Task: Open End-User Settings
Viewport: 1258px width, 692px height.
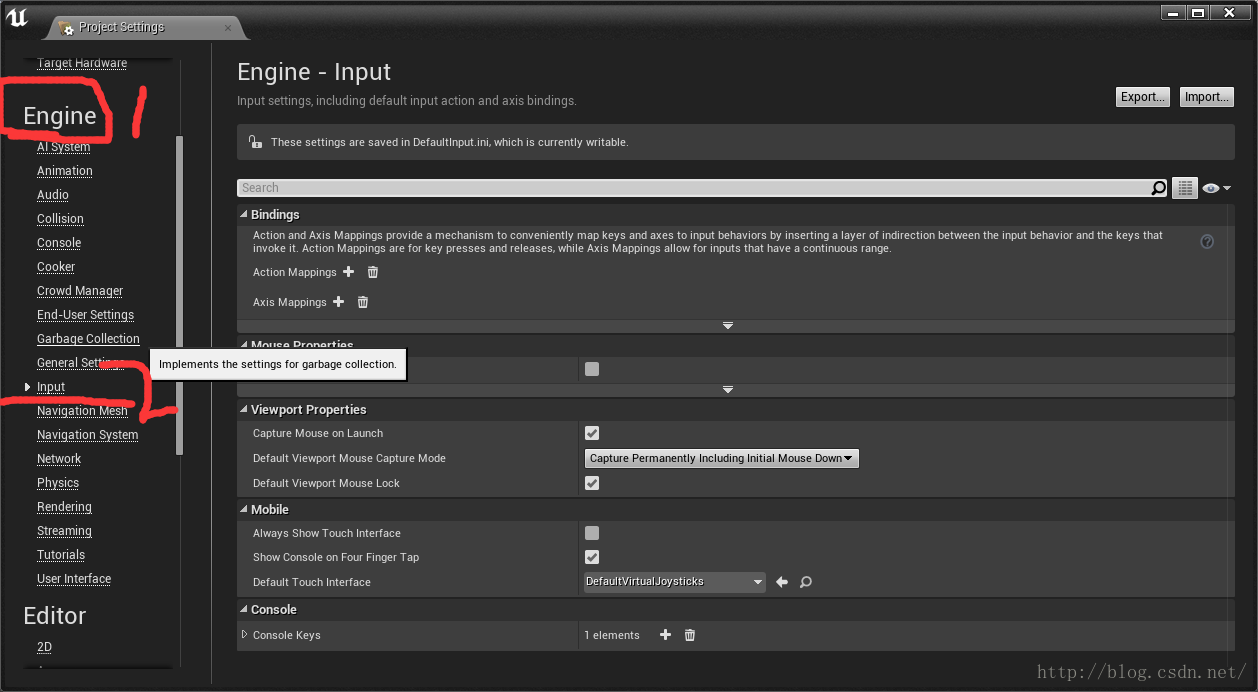Action: (x=85, y=315)
